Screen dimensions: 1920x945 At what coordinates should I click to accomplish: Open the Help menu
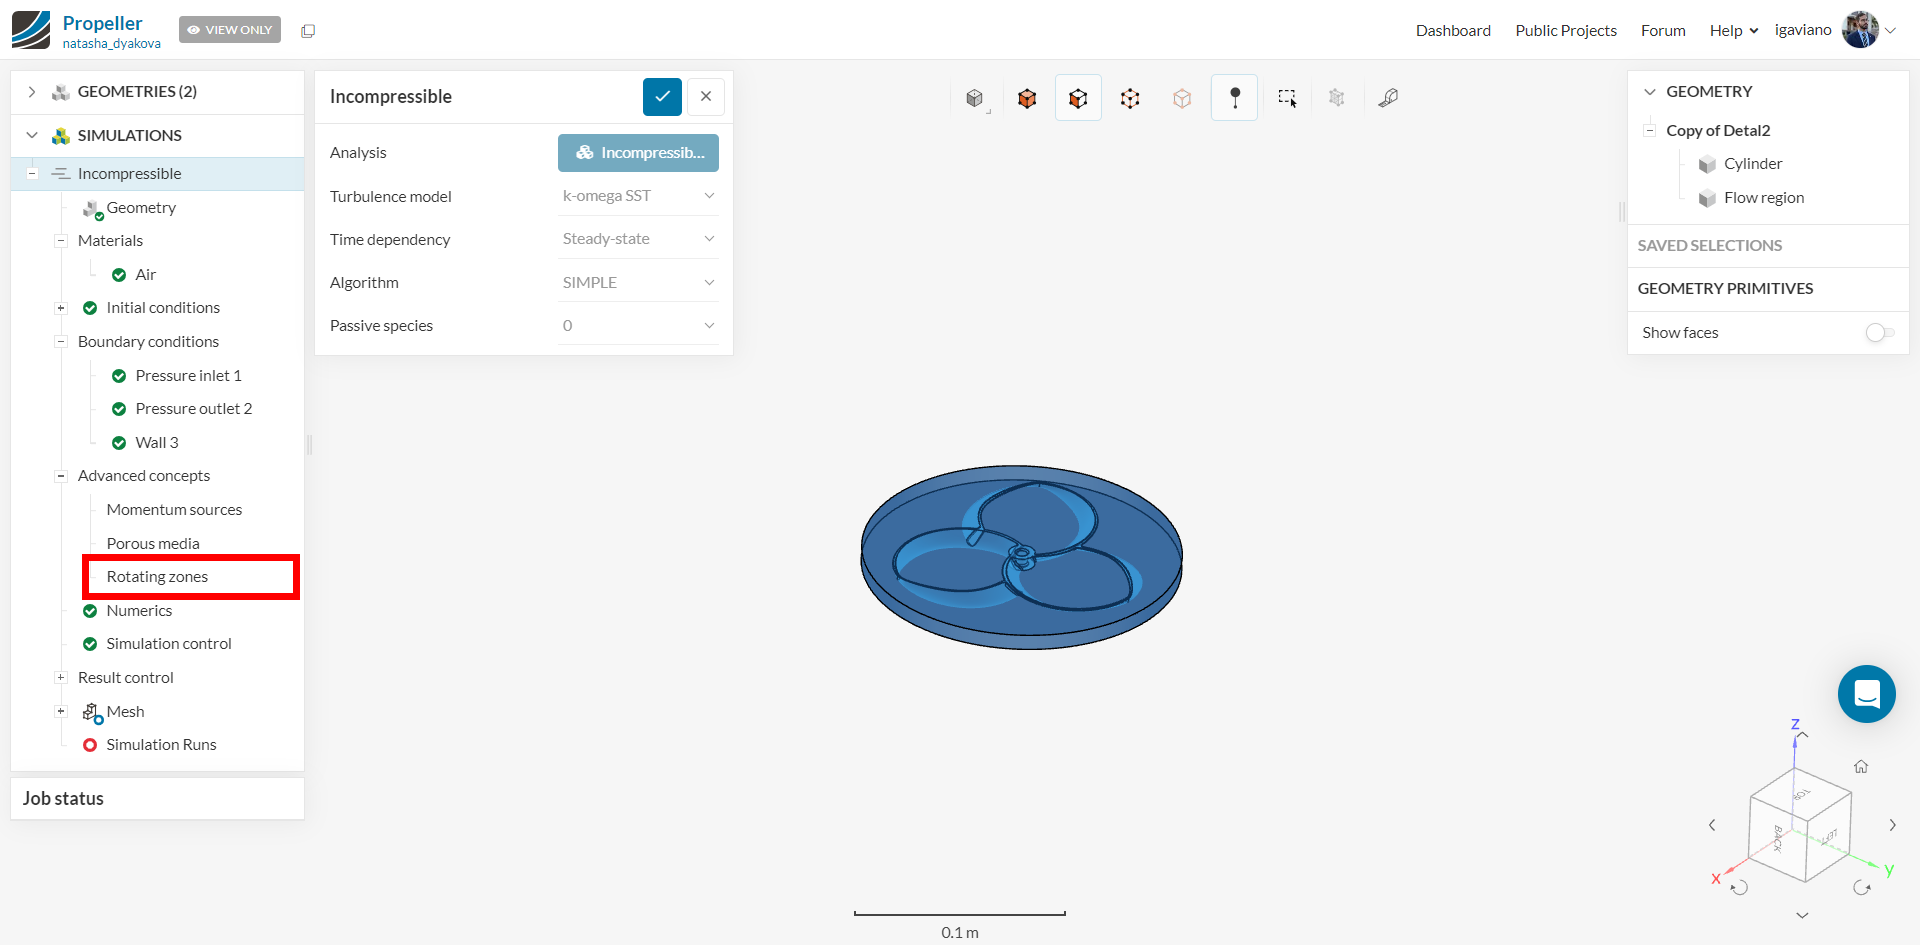coord(1732,30)
